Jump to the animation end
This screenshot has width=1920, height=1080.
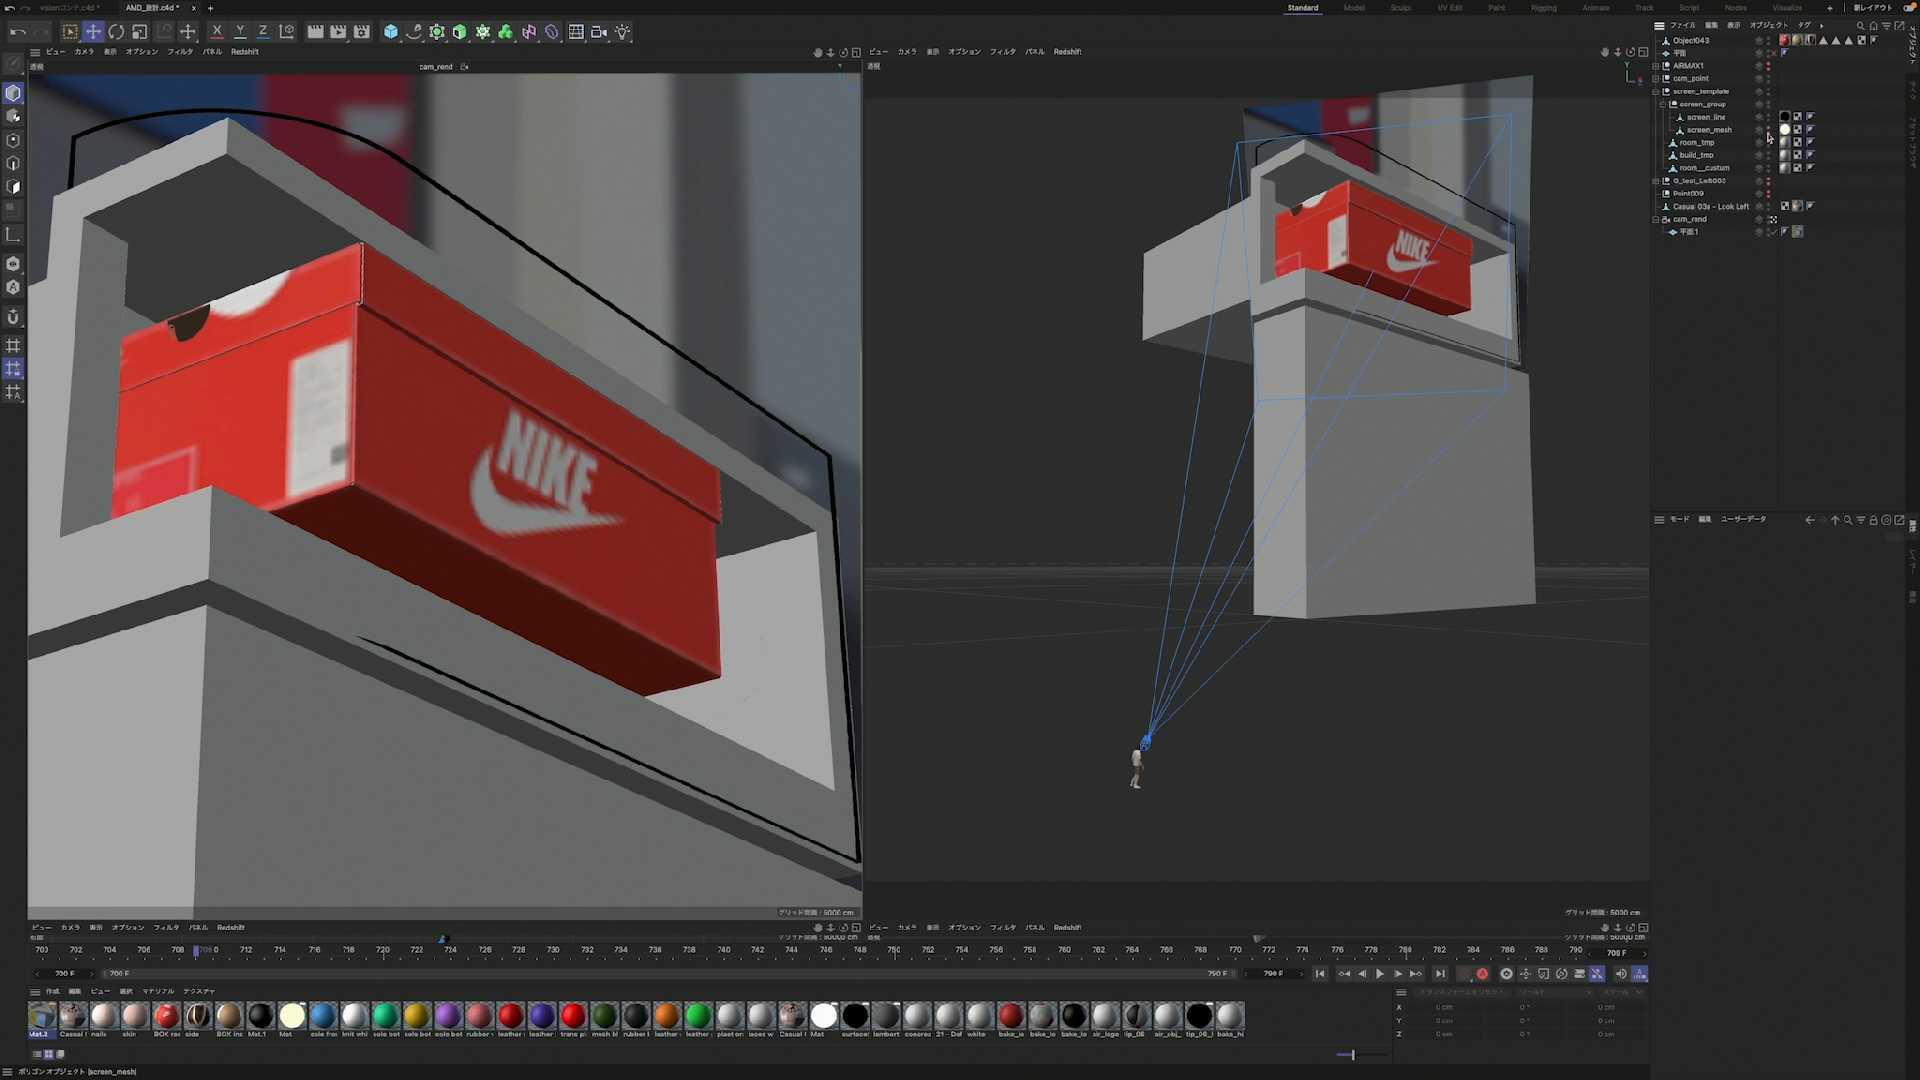(x=1440, y=974)
